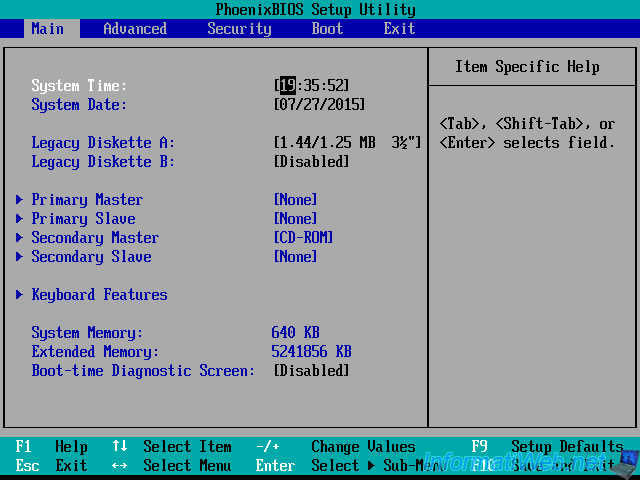Toggle Boot-time Diagnostic Screen Disabled value
640x480 pixels.
pos(311,371)
